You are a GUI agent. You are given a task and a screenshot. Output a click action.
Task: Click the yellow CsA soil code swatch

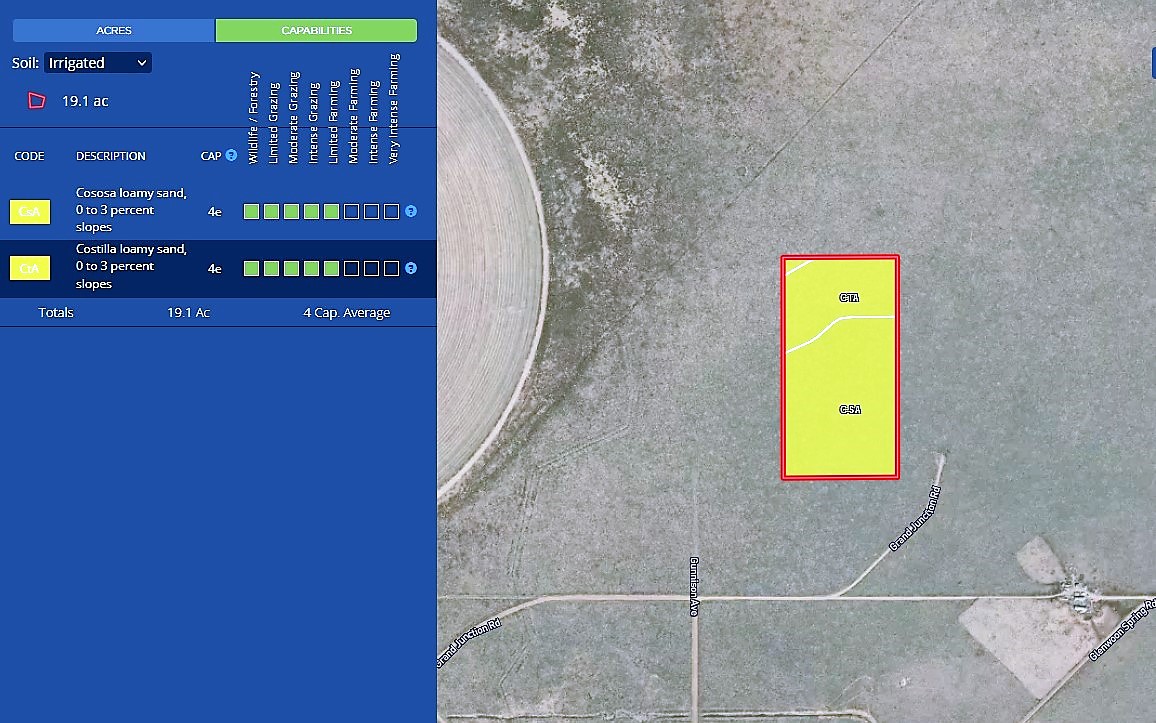pyautogui.click(x=30, y=212)
